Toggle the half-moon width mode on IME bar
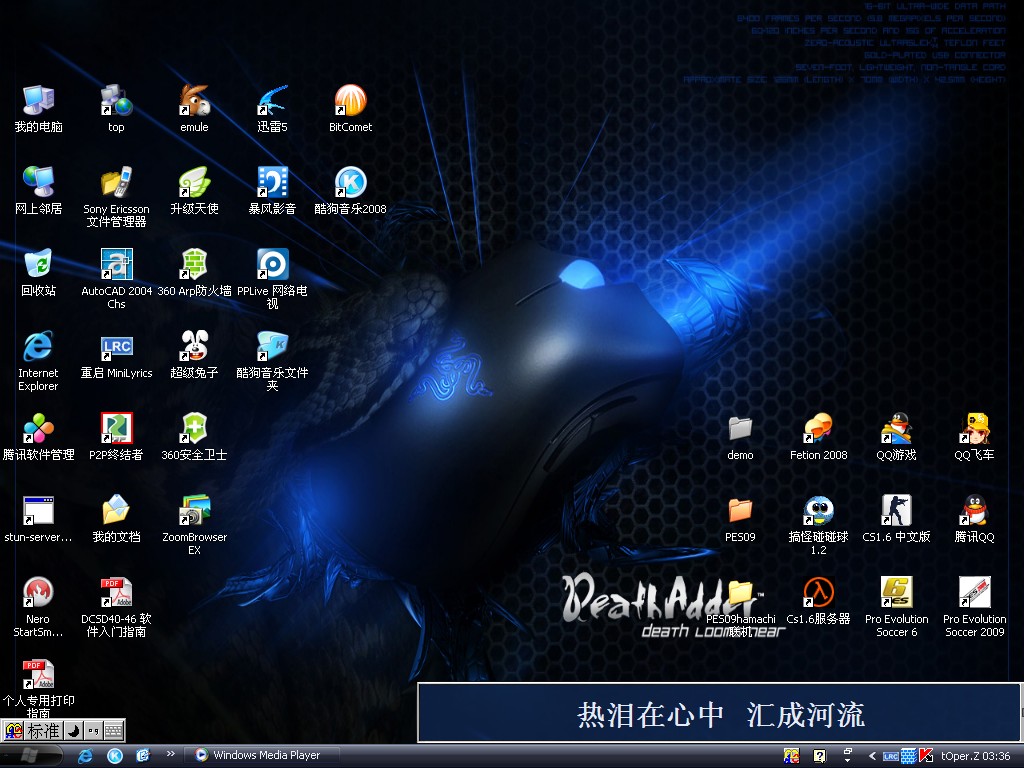This screenshot has height=768, width=1024. pos(73,730)
